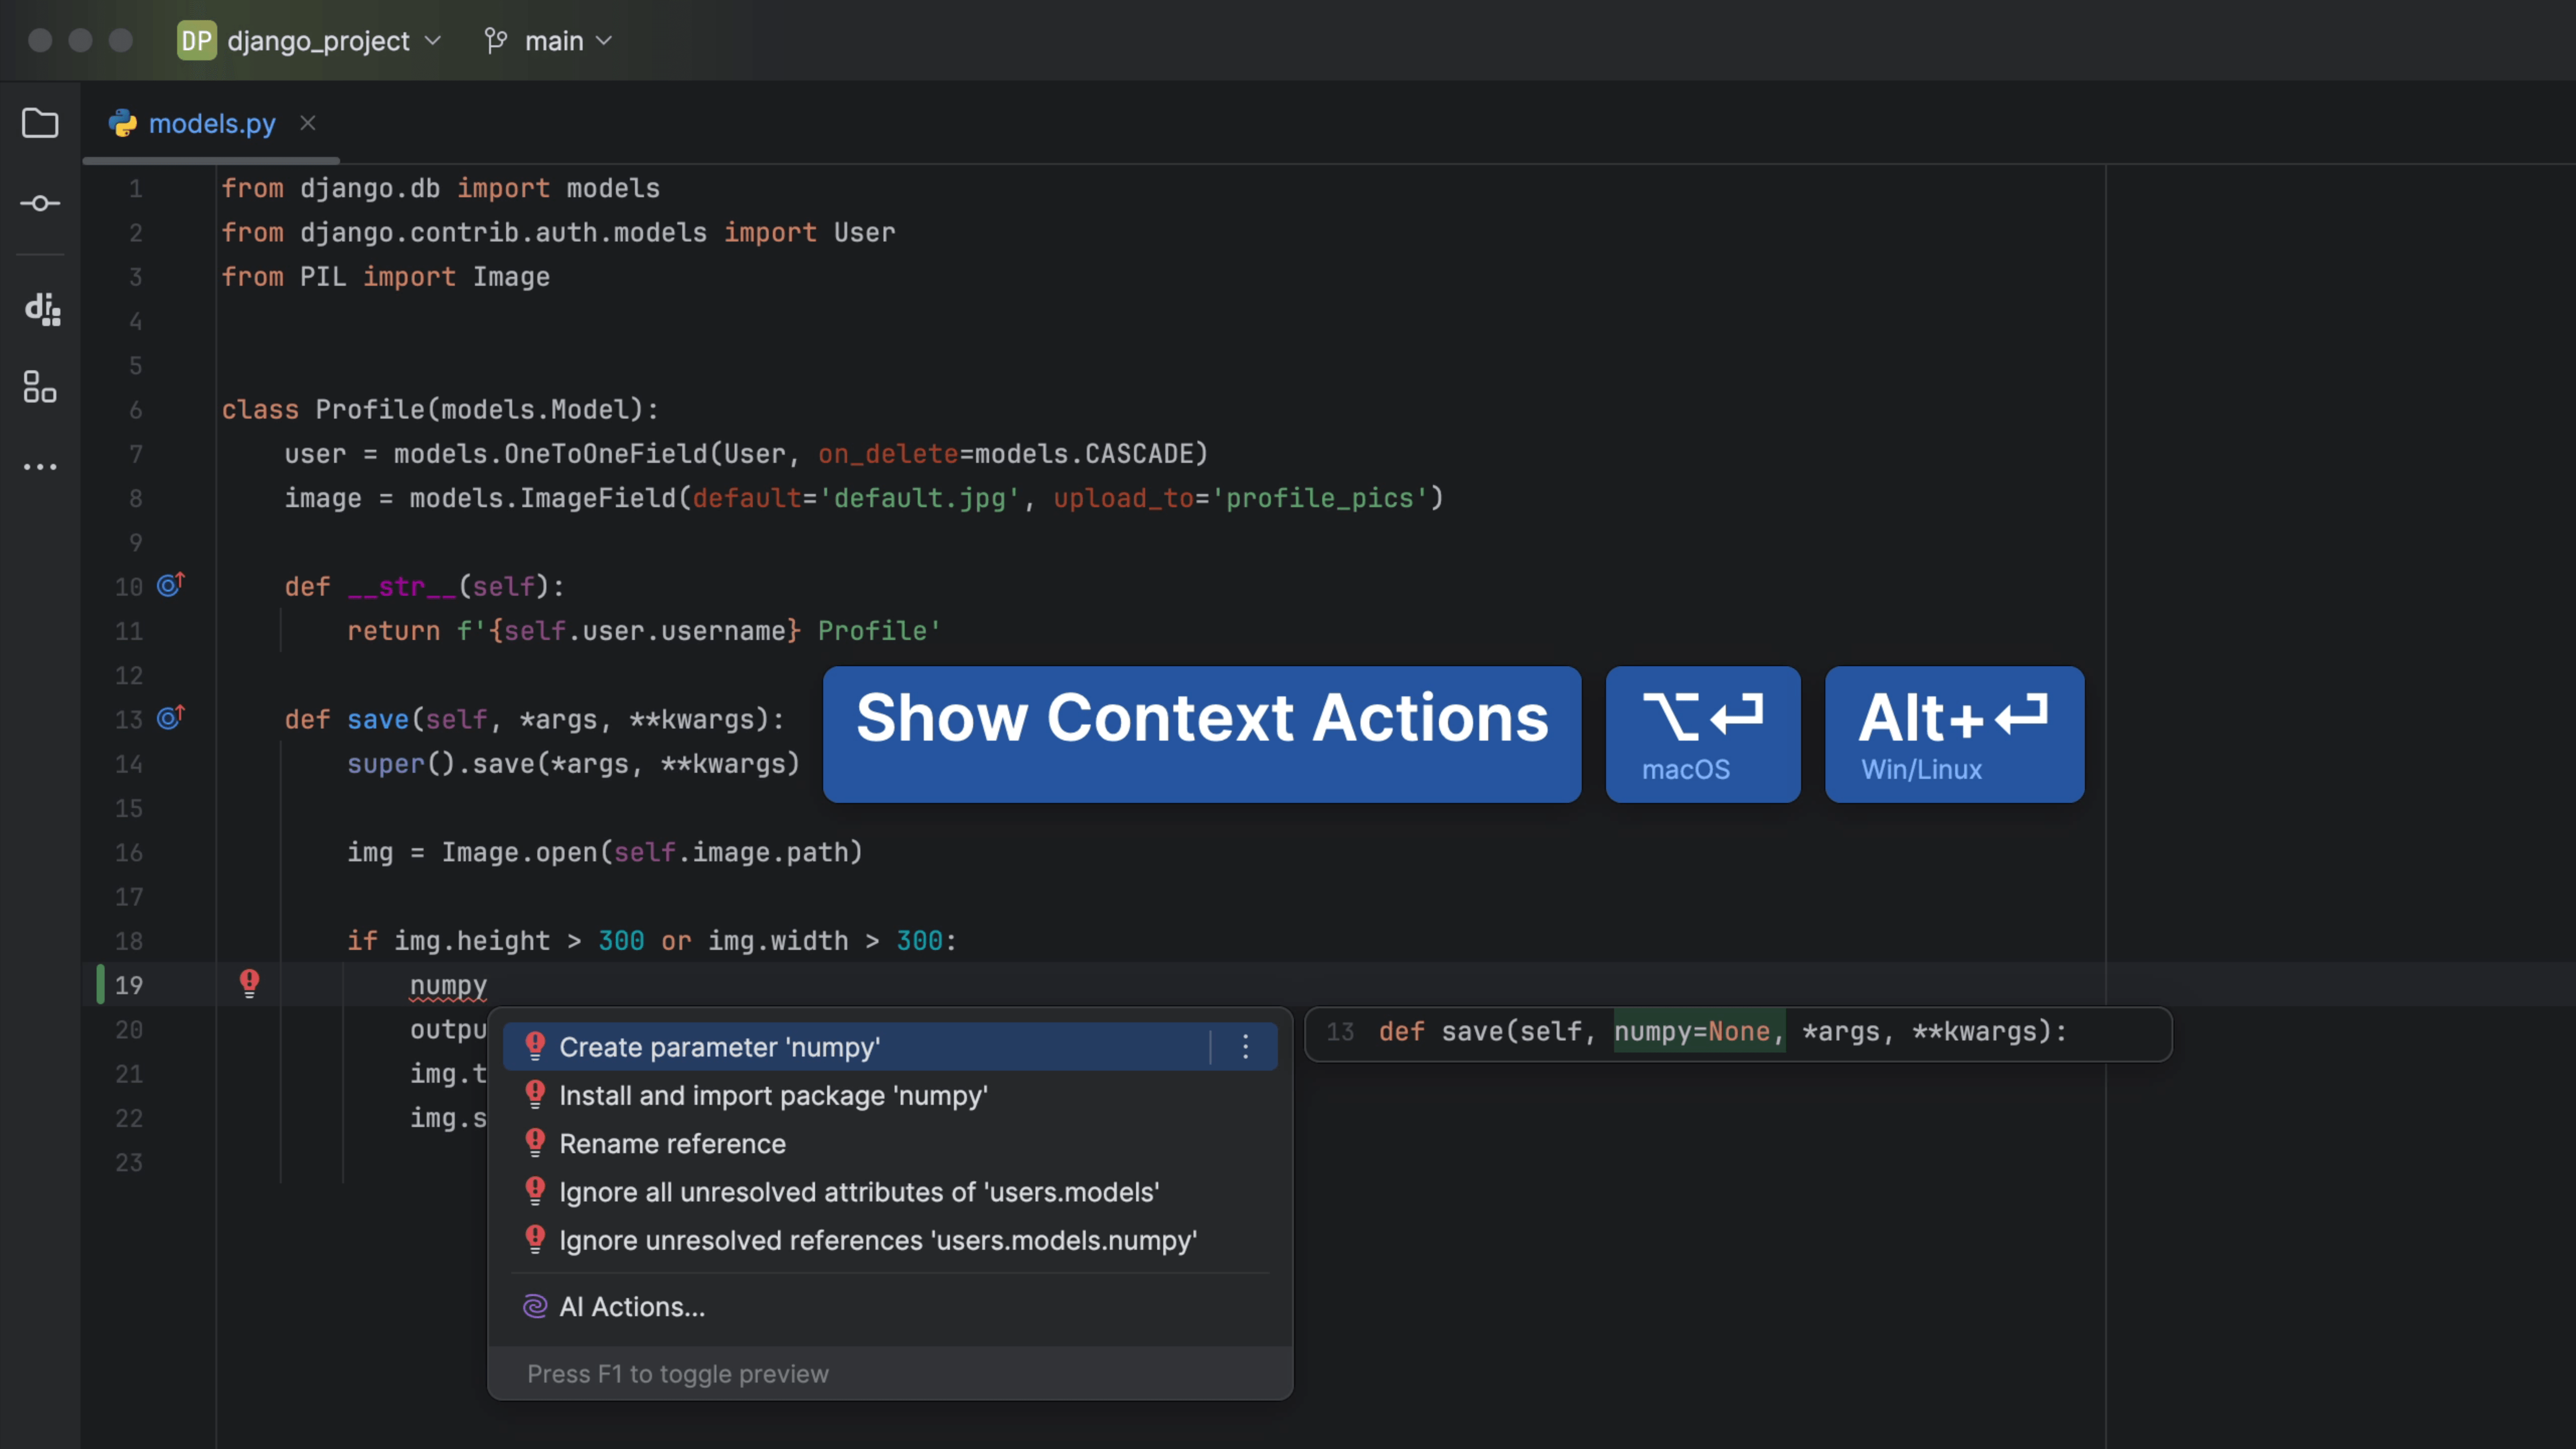The height and width of the screenshot is (1449, 2576).
Task: Show more tool windows ellipsis
Action: click(x=40, y=467)
